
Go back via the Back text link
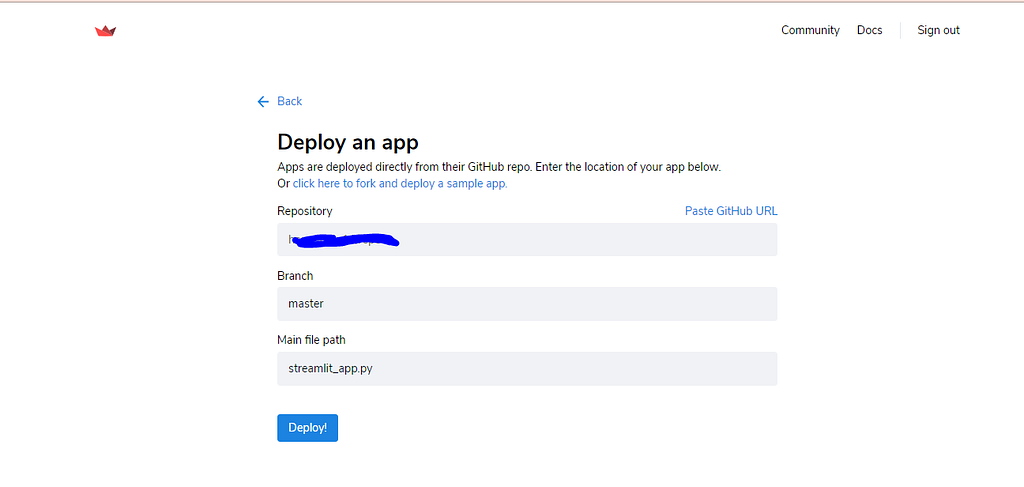coord(289,101)
